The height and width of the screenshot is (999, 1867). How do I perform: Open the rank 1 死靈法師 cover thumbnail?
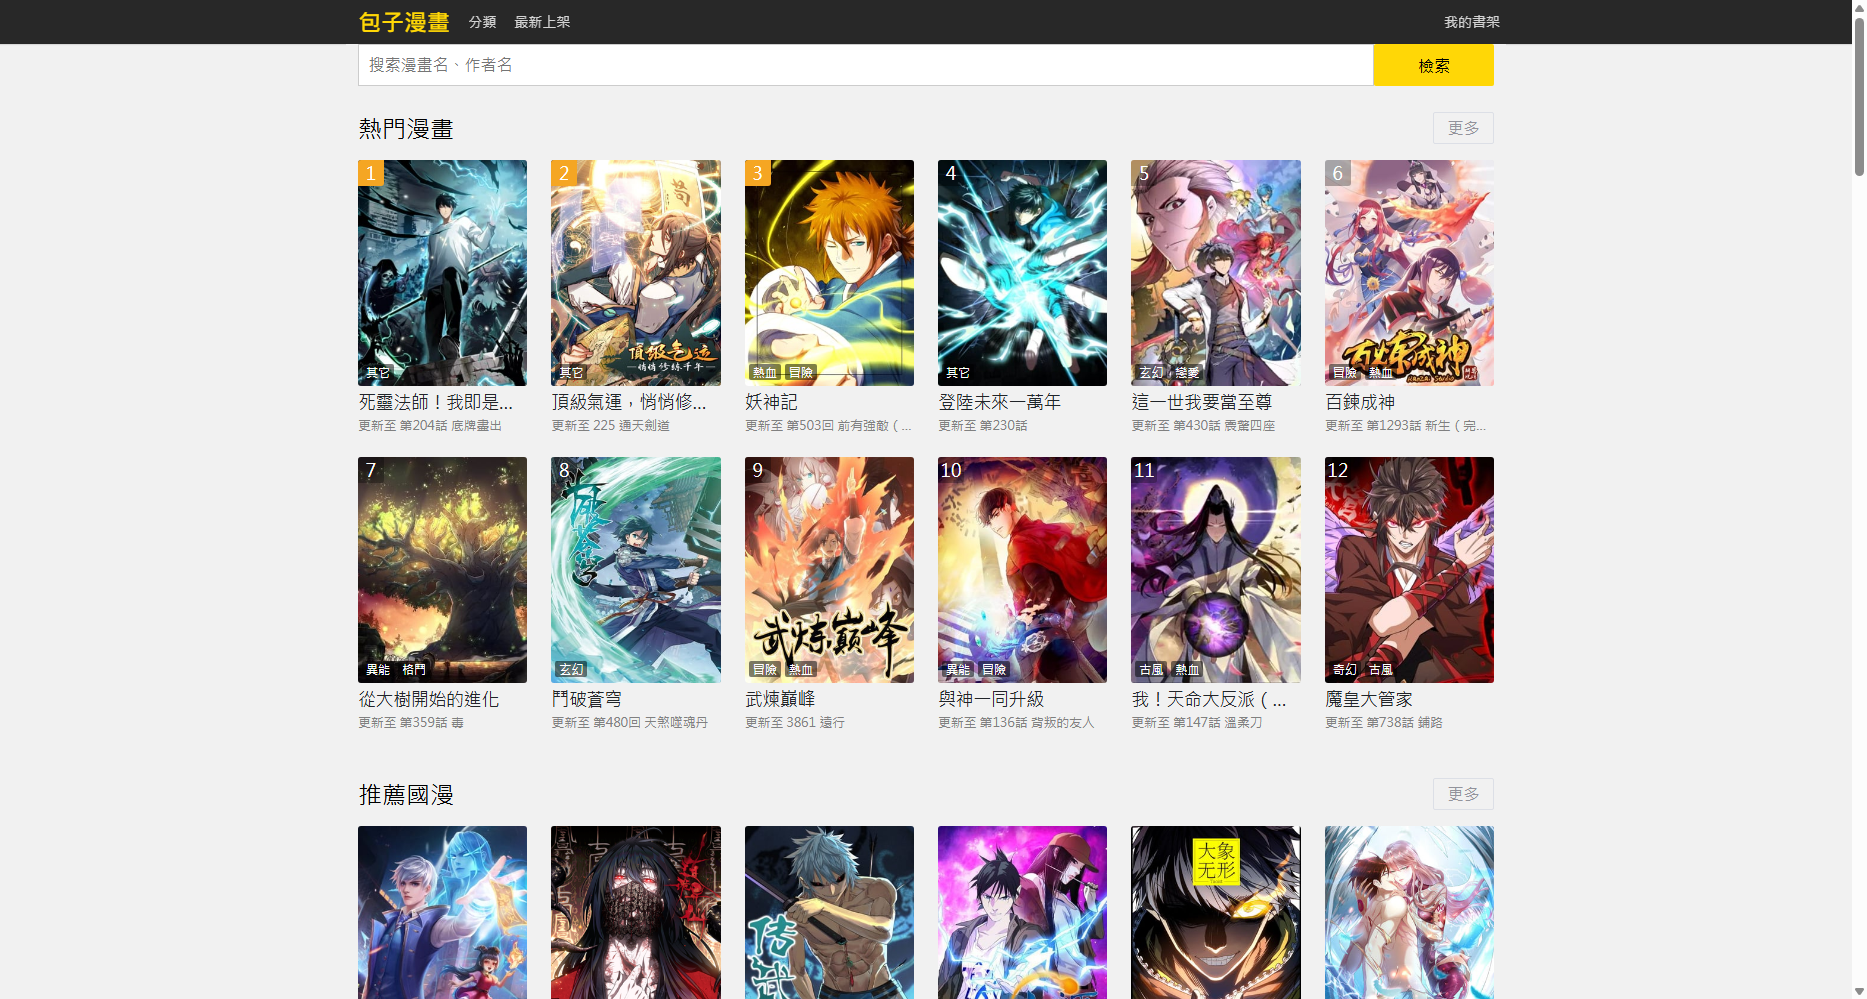442,273
